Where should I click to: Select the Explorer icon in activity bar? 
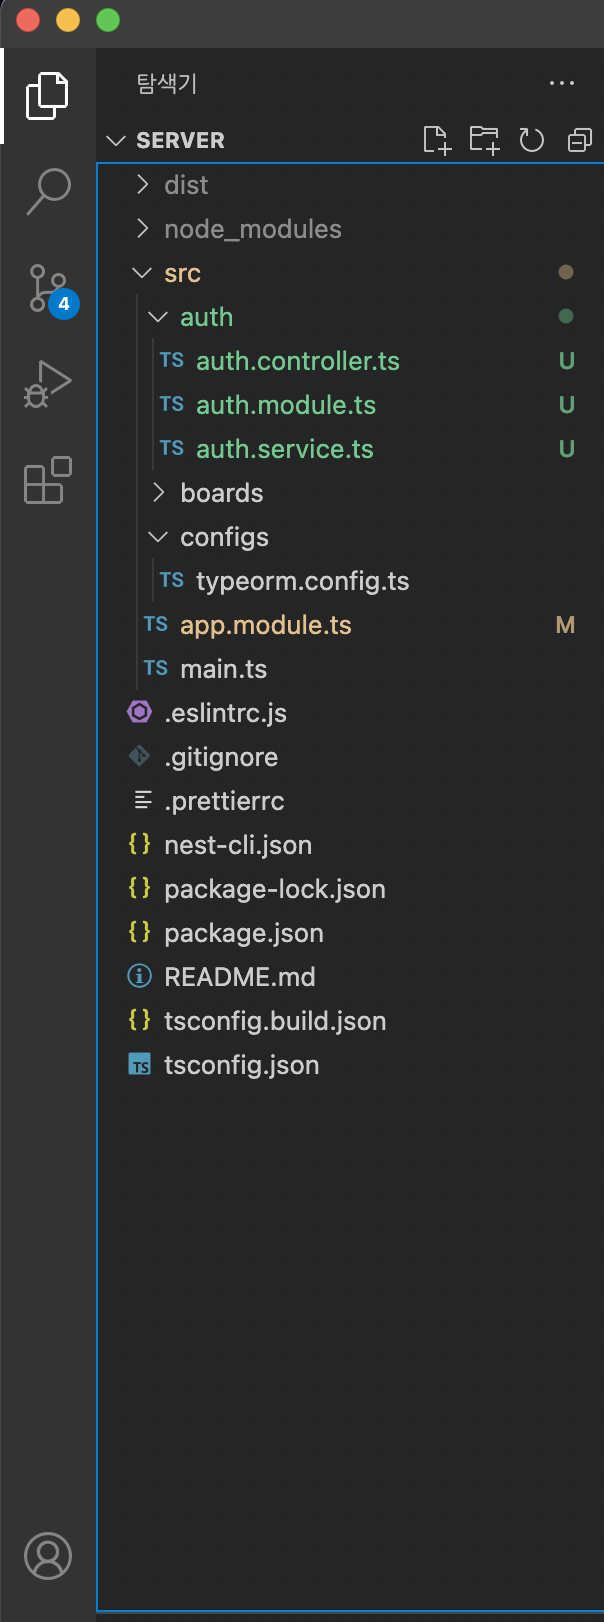[48, 96]
